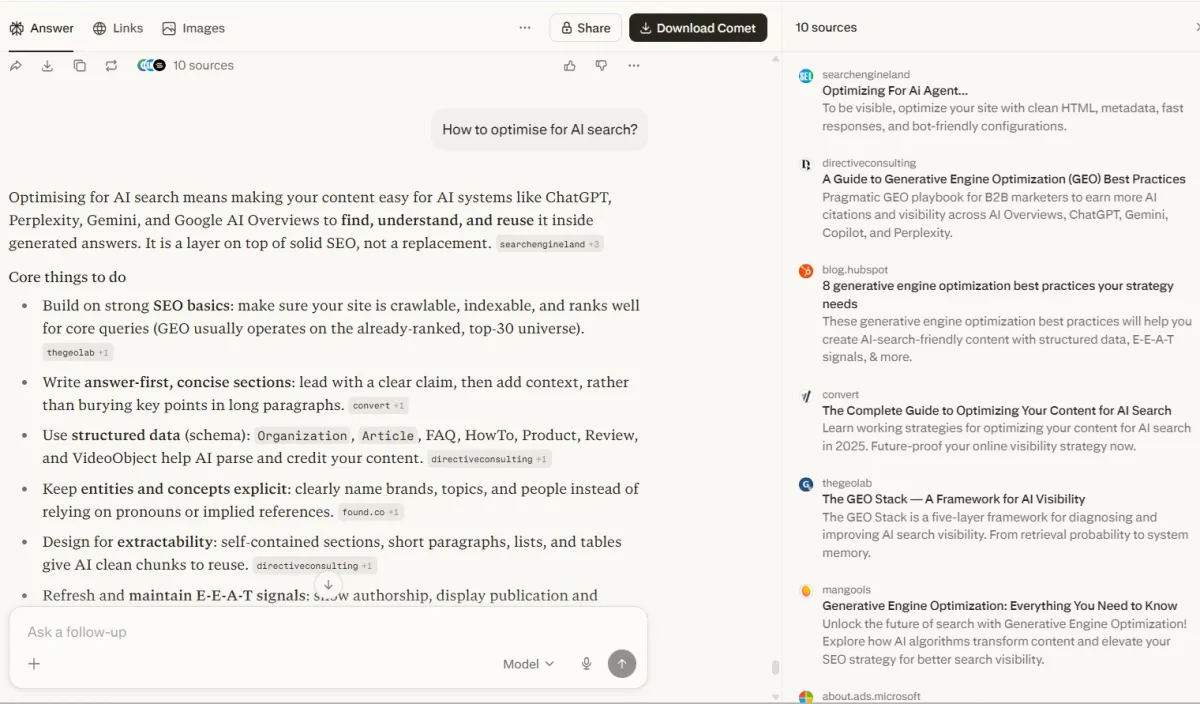1200x704 pixels.
Task: Switch to the Images tab
Action: pyautogui.click(x=193, y=28)
